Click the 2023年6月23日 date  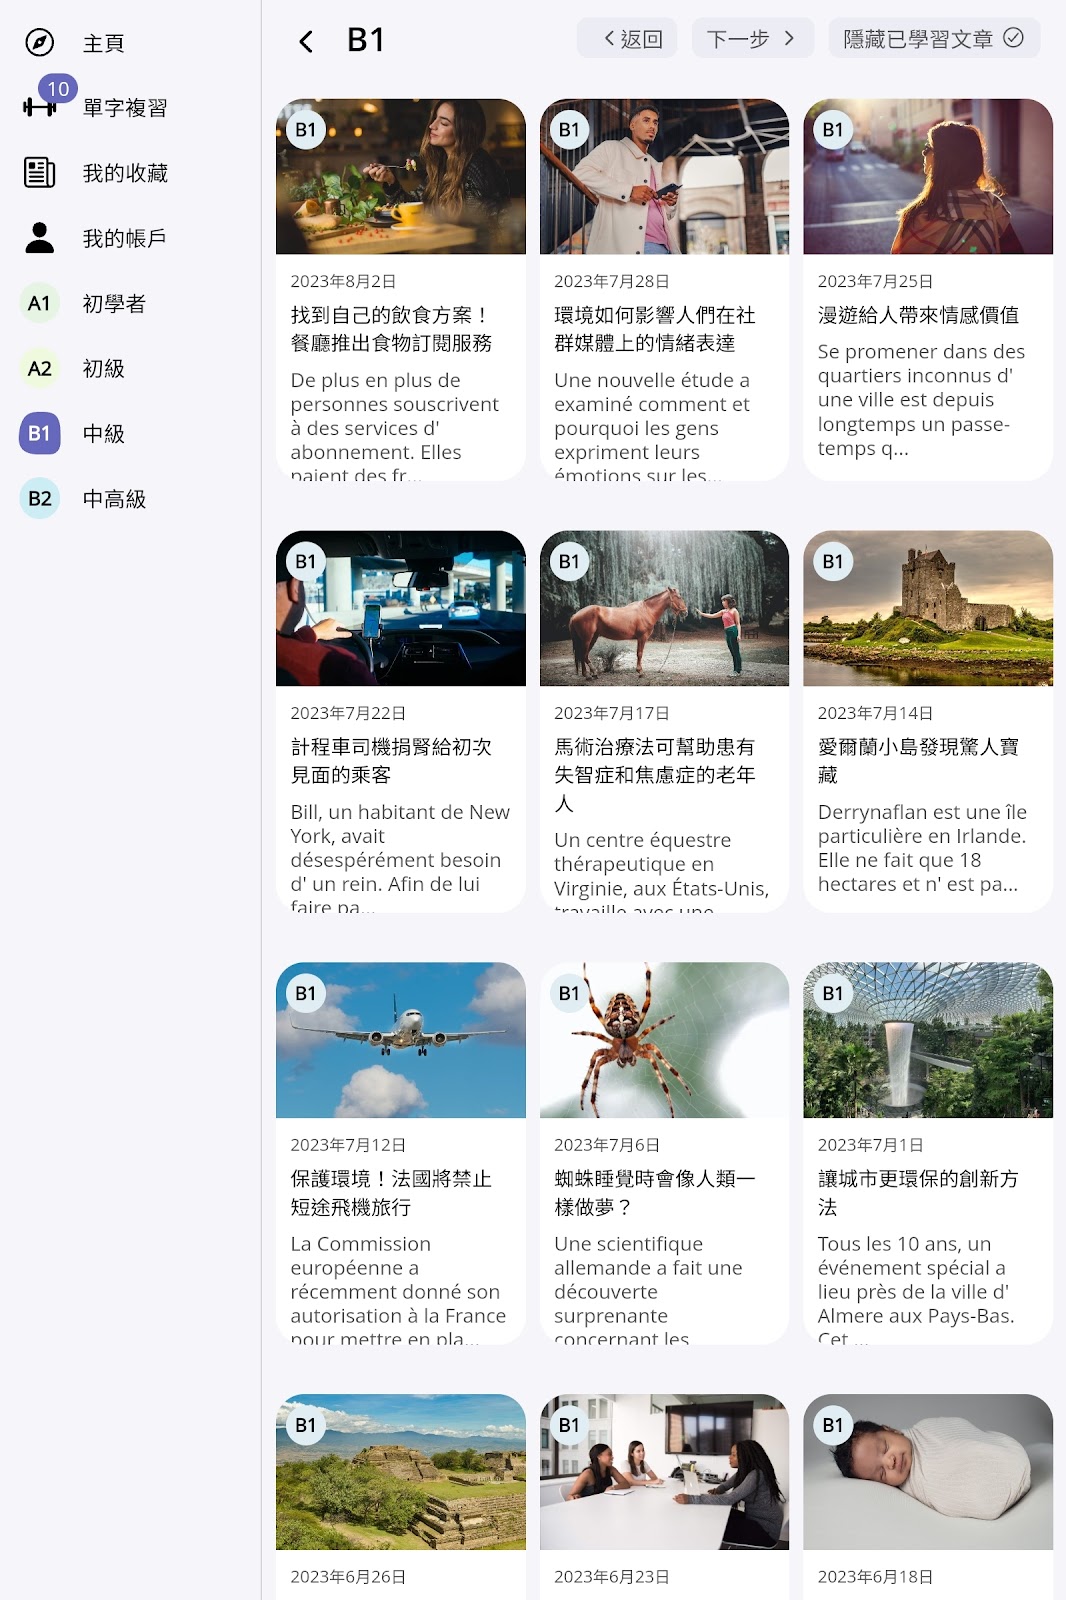(x=612, y=1577)
